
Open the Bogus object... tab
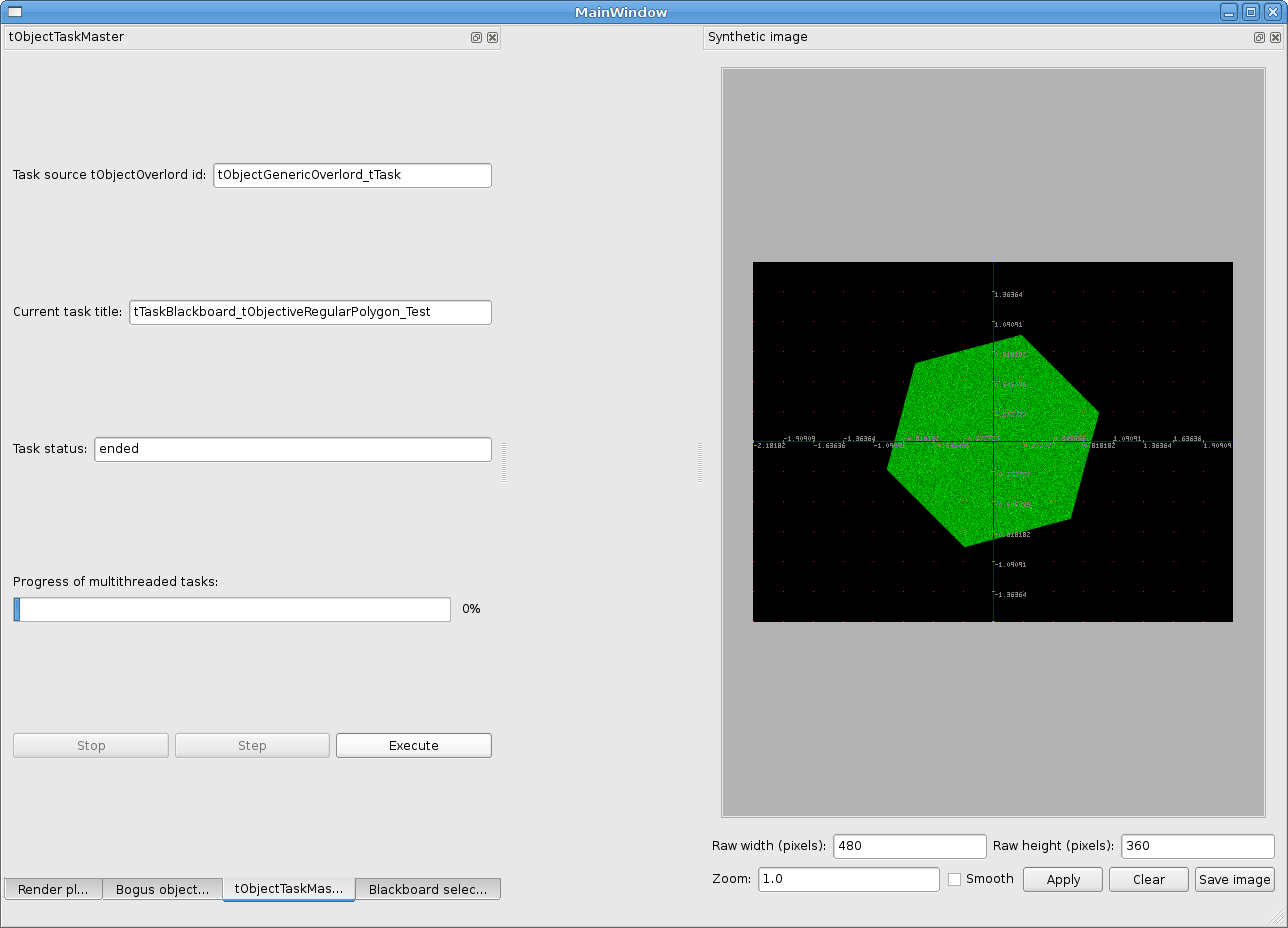click(x=162, y=889)
